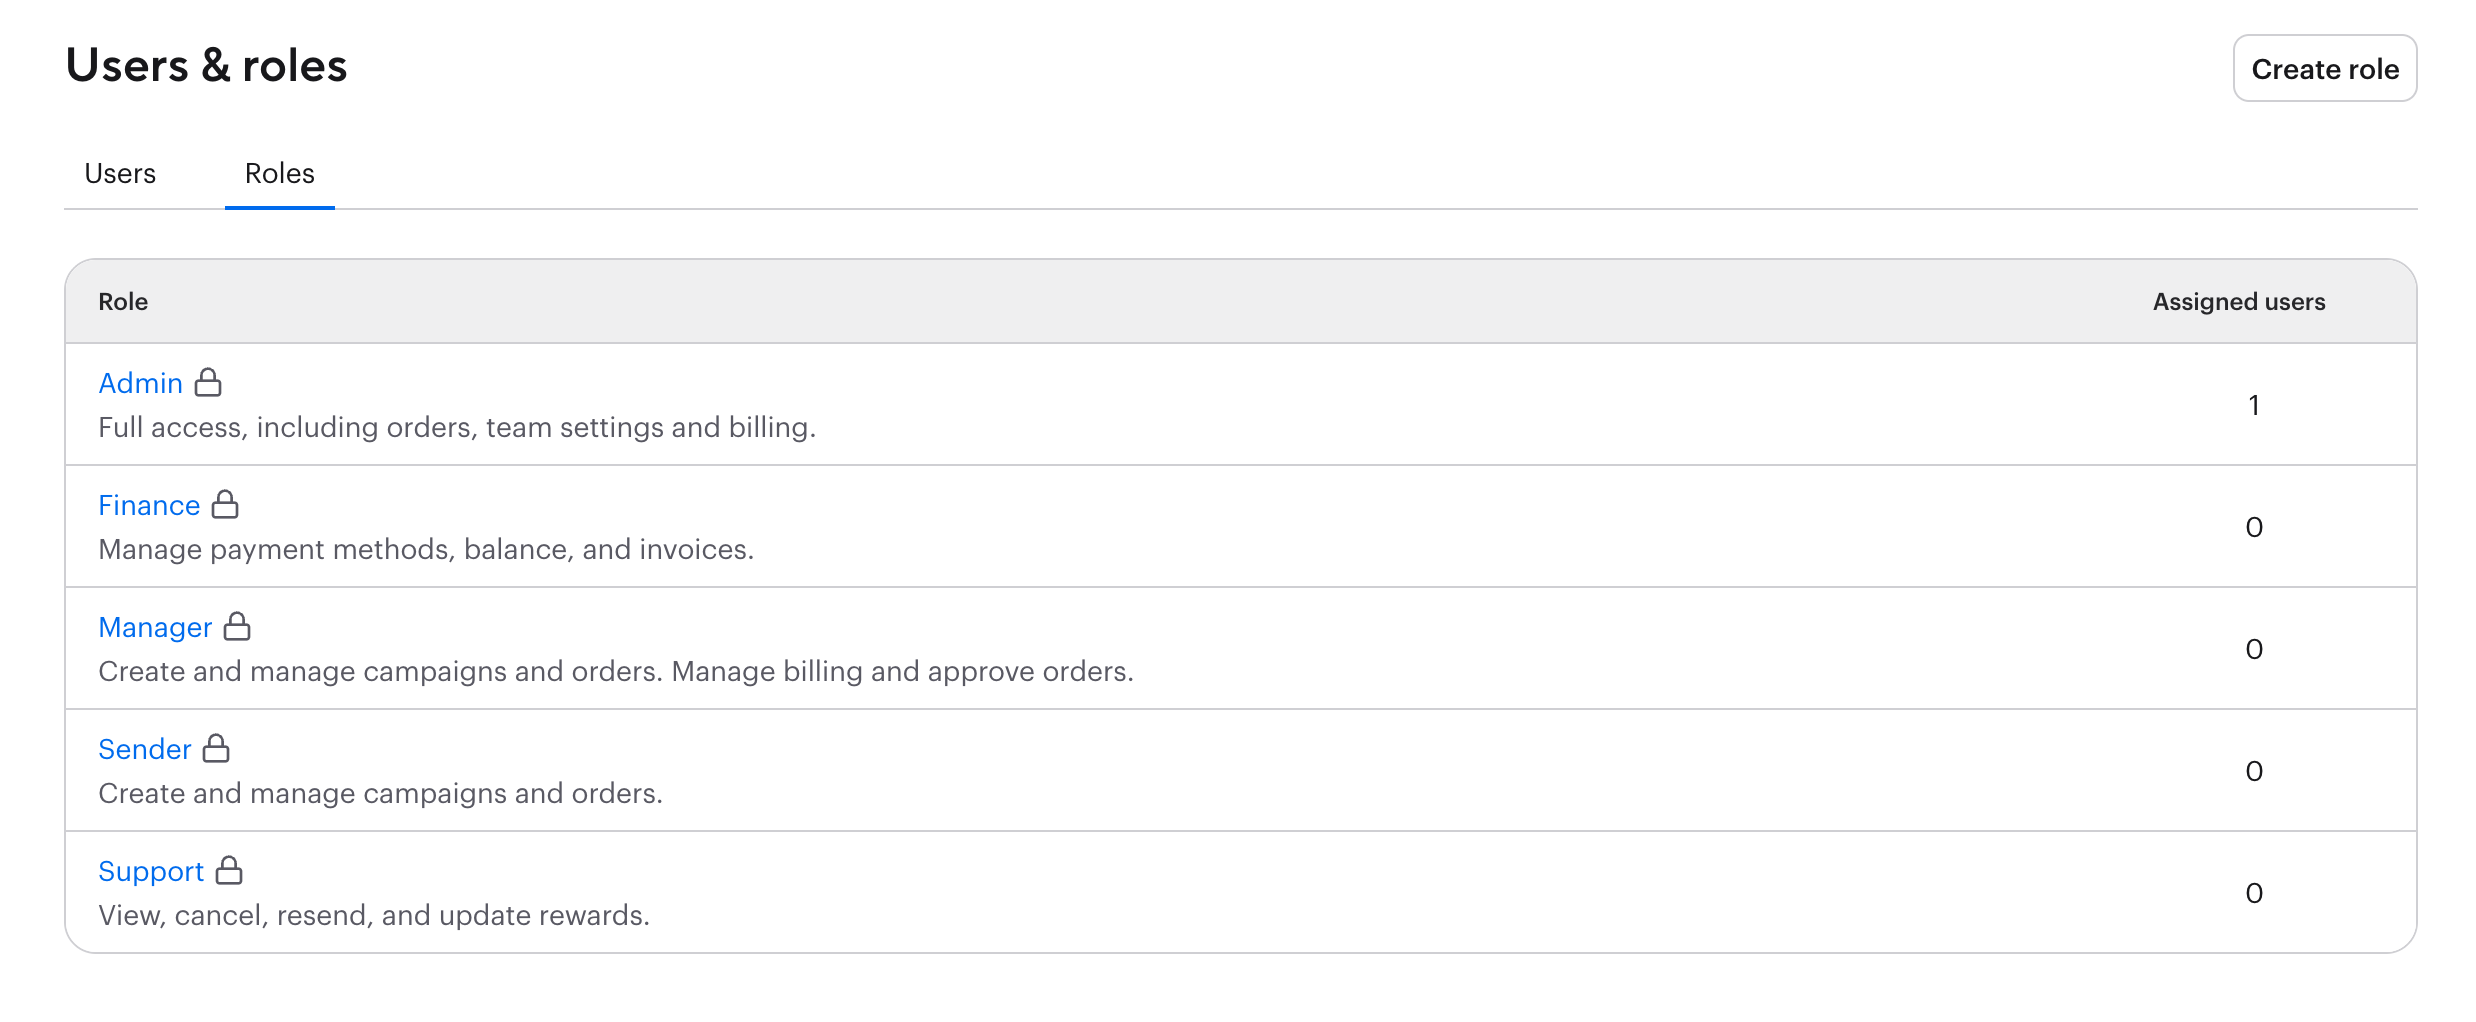Click Admin's assigned users count of 1

pyautogui.click(x=2254, y=405)
